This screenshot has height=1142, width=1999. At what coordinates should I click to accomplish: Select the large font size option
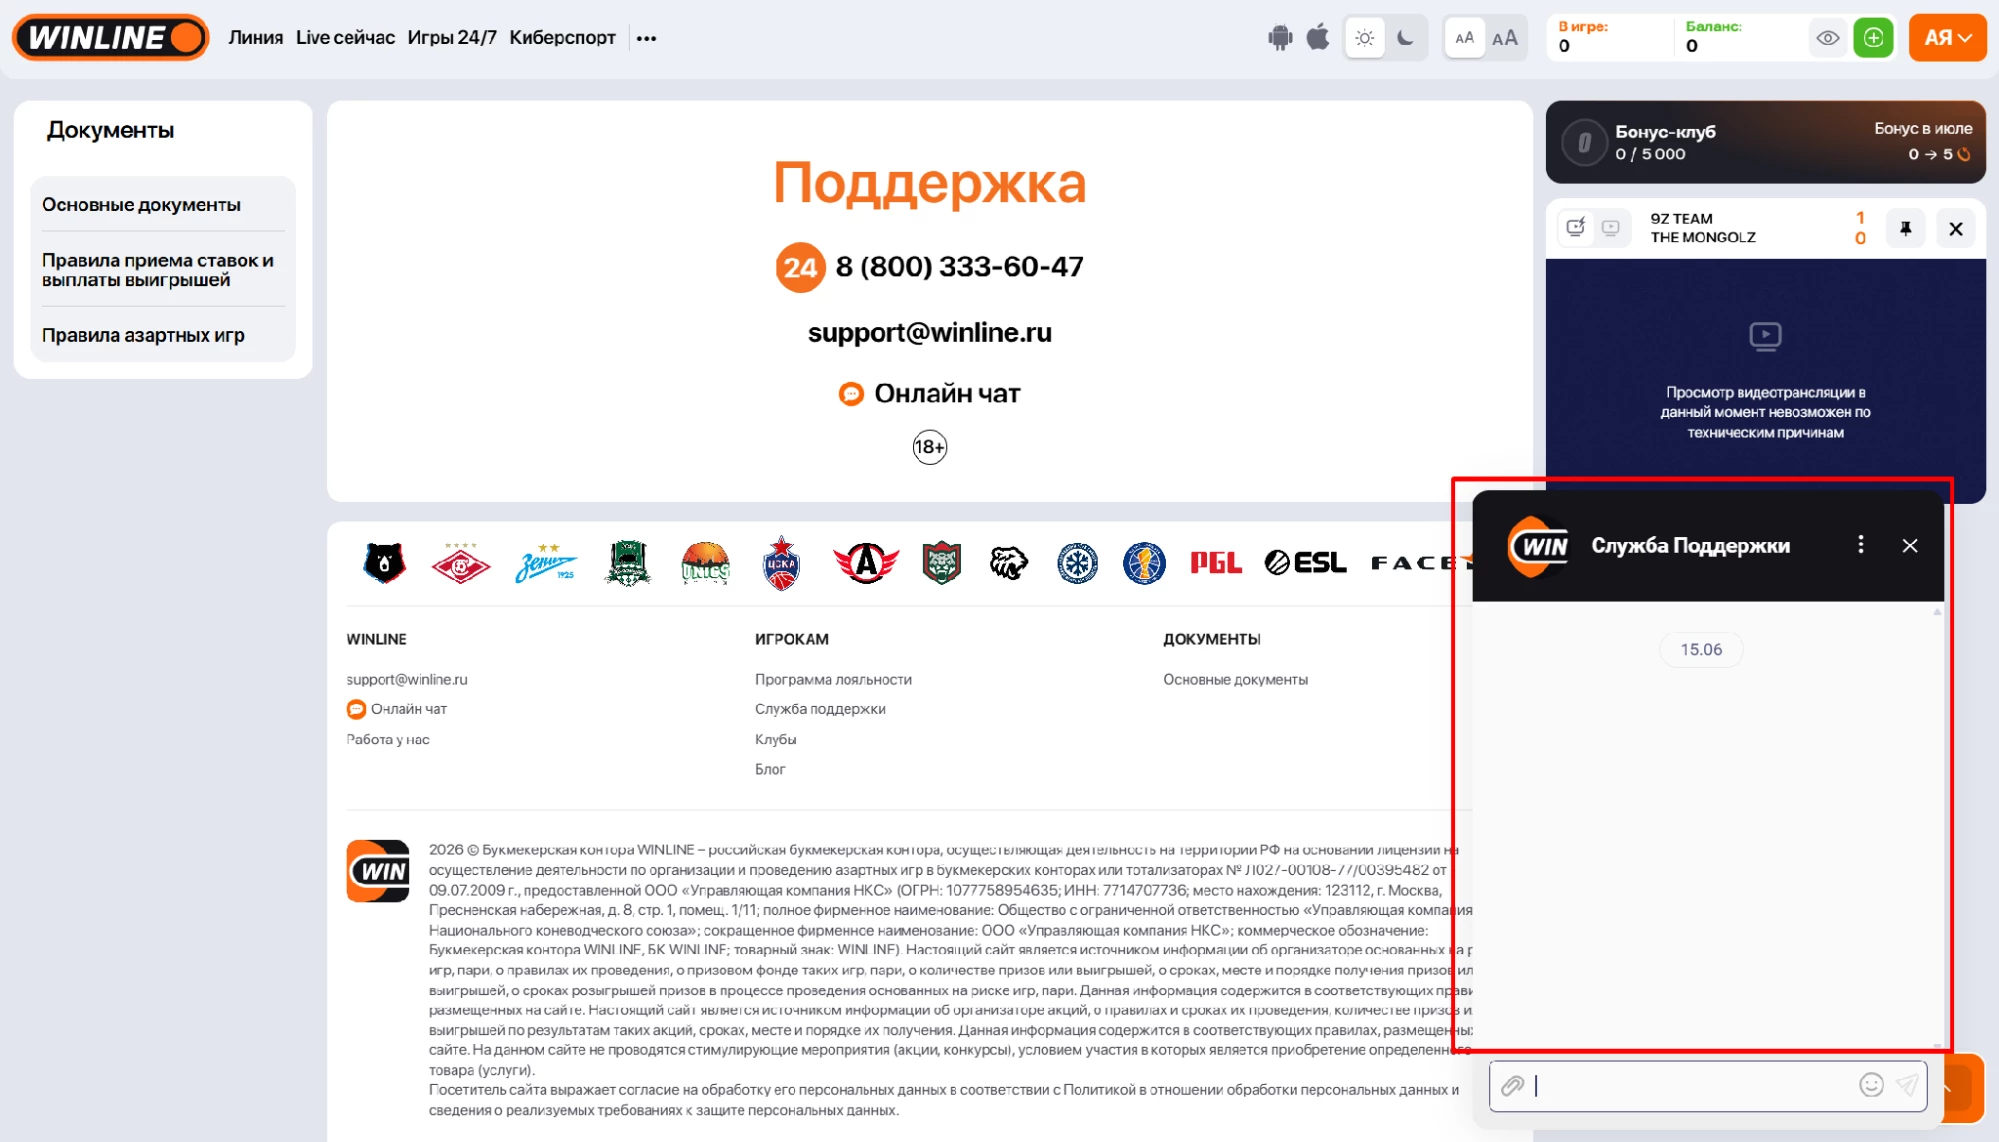pyautogui.click(x=1504, y=38)
